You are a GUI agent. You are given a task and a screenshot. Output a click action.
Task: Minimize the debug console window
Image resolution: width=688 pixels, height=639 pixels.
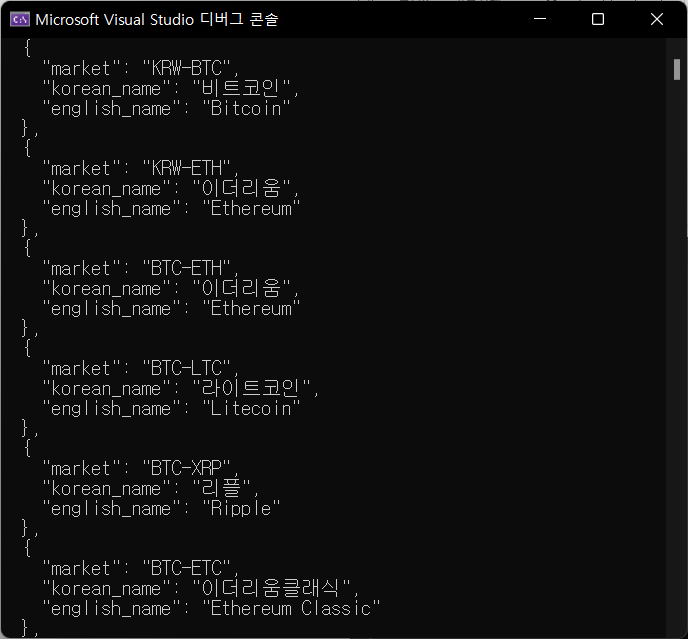coord(540,19)
